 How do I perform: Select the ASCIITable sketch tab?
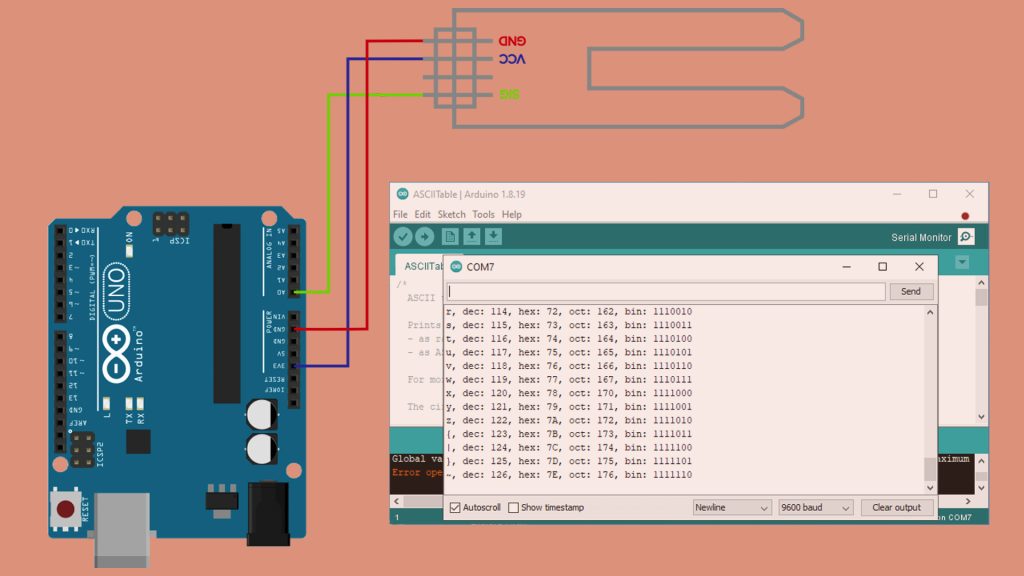(x=419, y=266)
